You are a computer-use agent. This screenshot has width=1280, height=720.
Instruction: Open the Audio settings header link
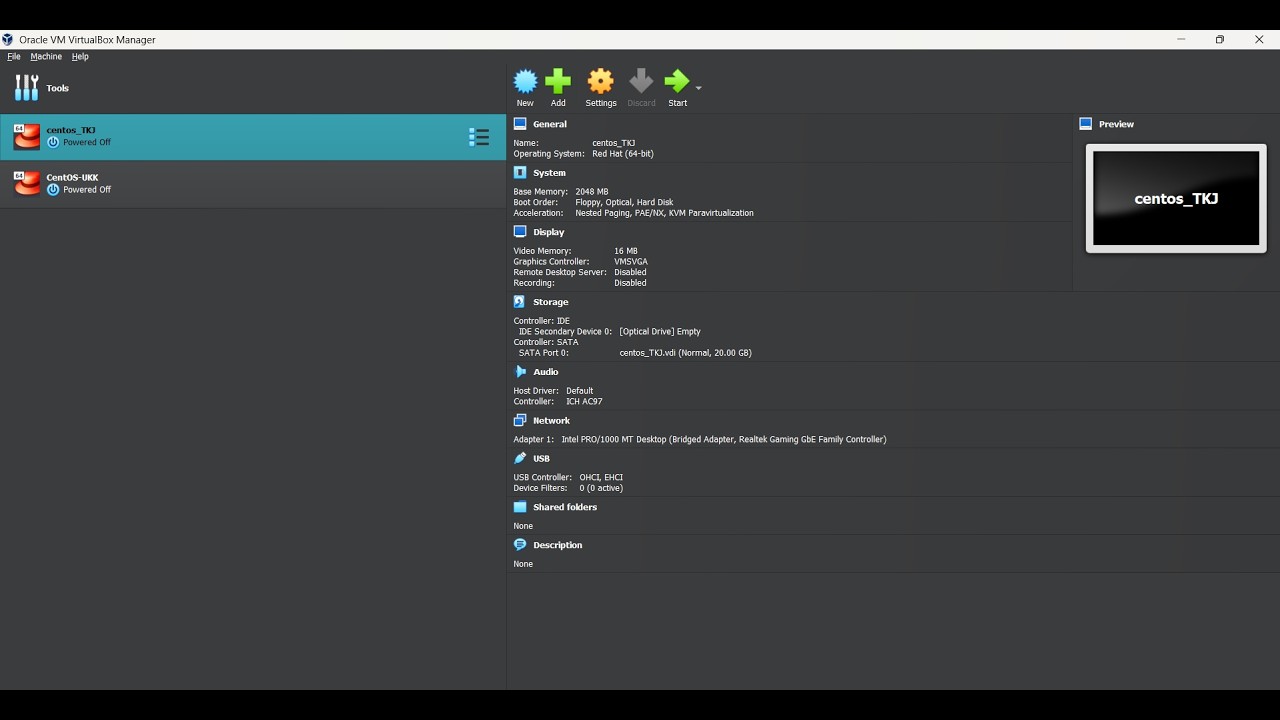pos(546,372)
